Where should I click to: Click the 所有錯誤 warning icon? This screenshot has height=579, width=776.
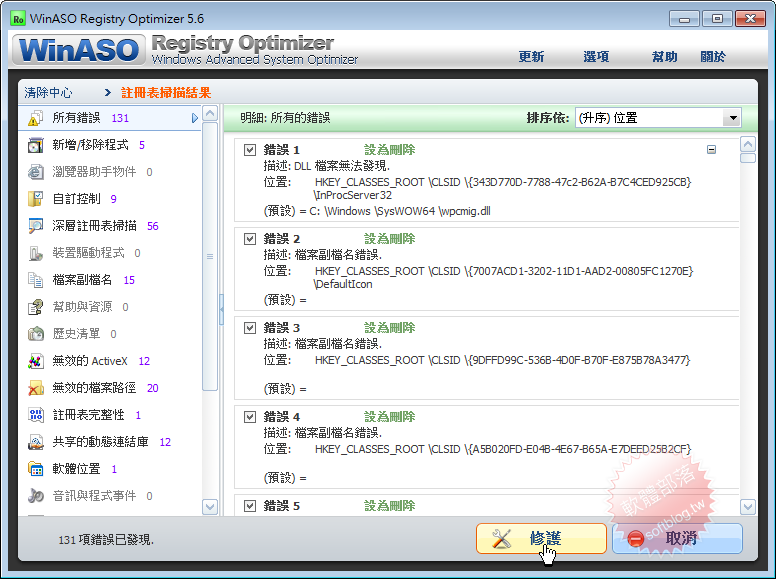pyautogui.click(x=36, y=118)
